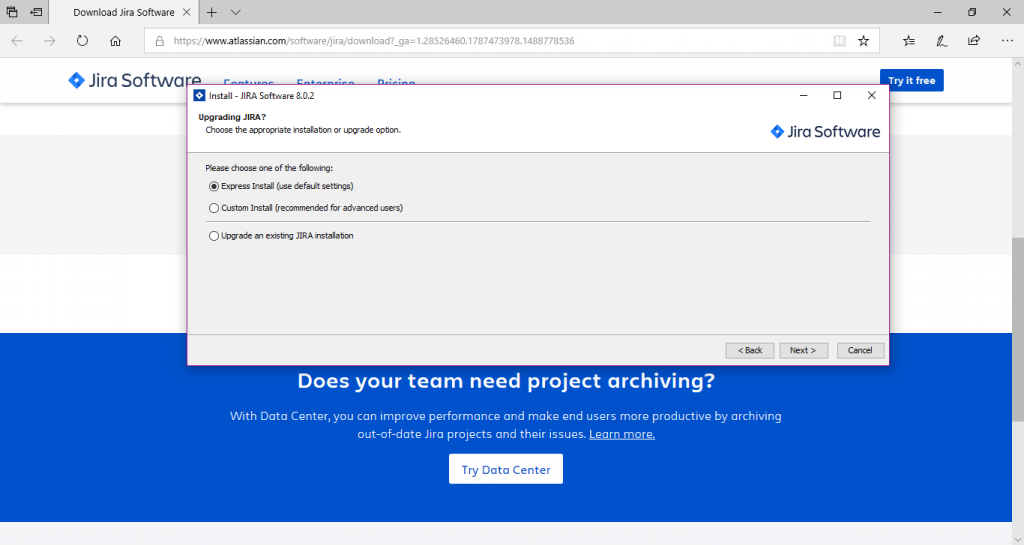Click the browser Back arrow
This screenshot has height=545, width=1024.
pos(17,40)
